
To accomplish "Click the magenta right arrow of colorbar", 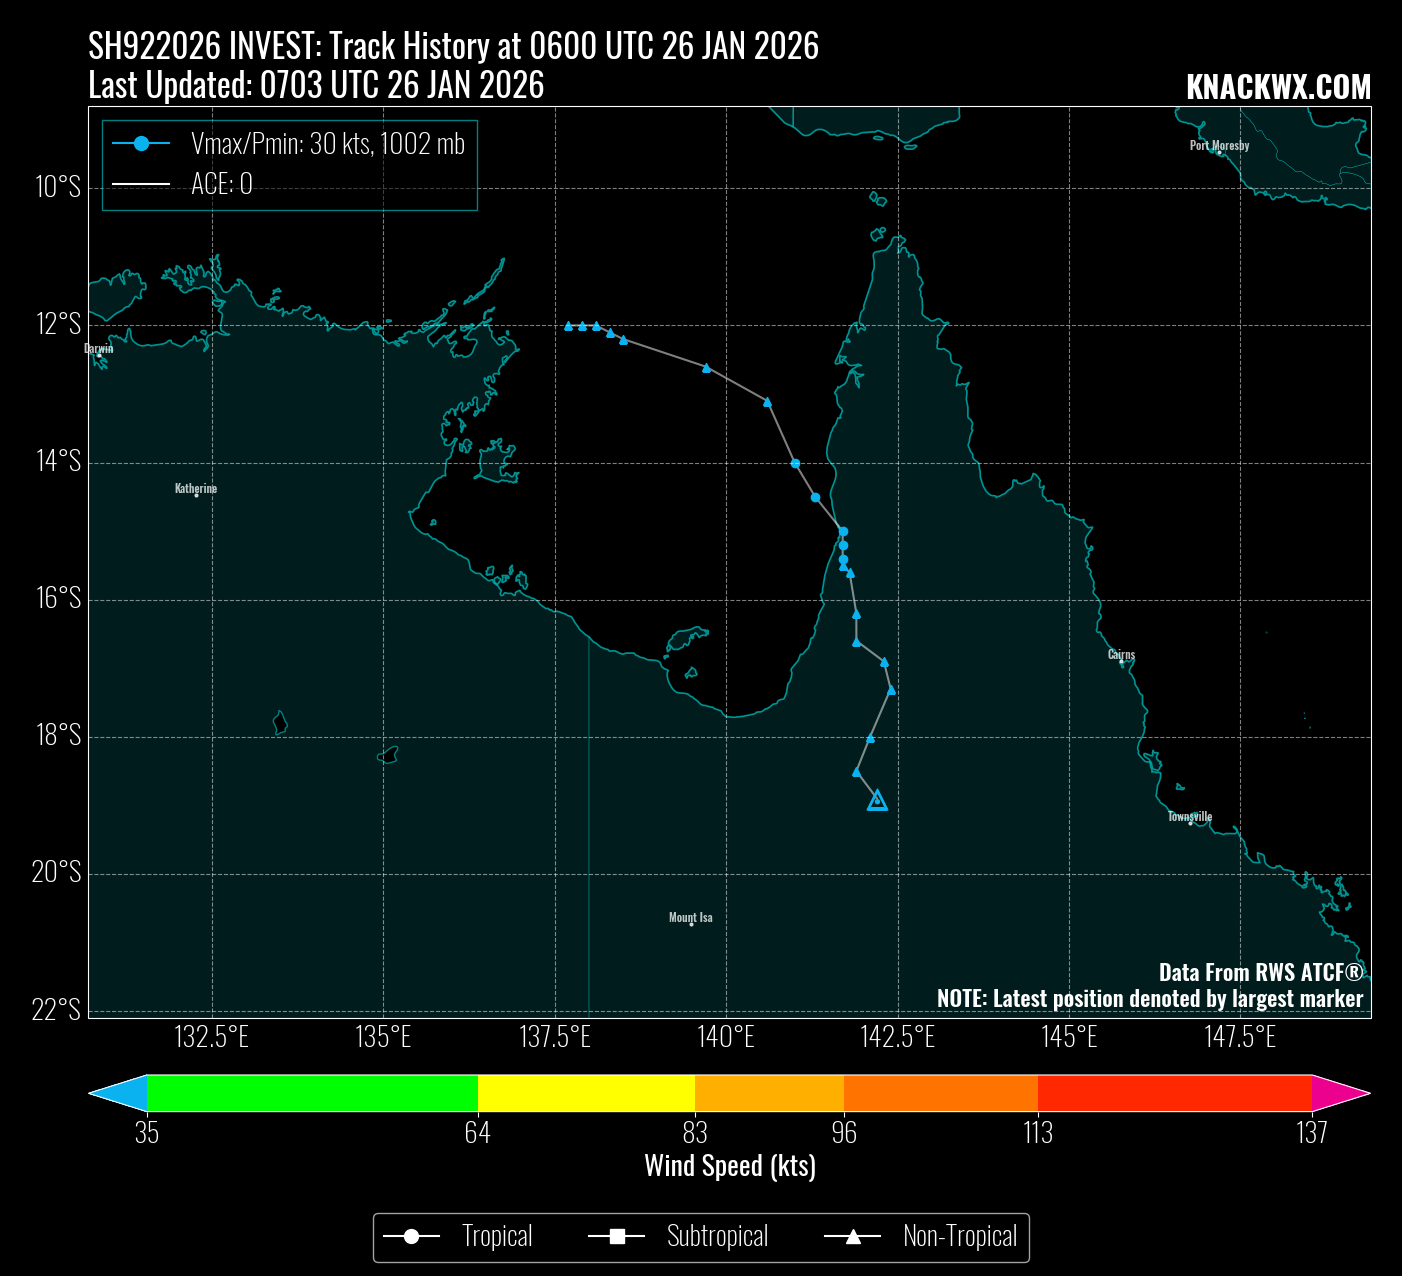I will pos(1340,1093).
